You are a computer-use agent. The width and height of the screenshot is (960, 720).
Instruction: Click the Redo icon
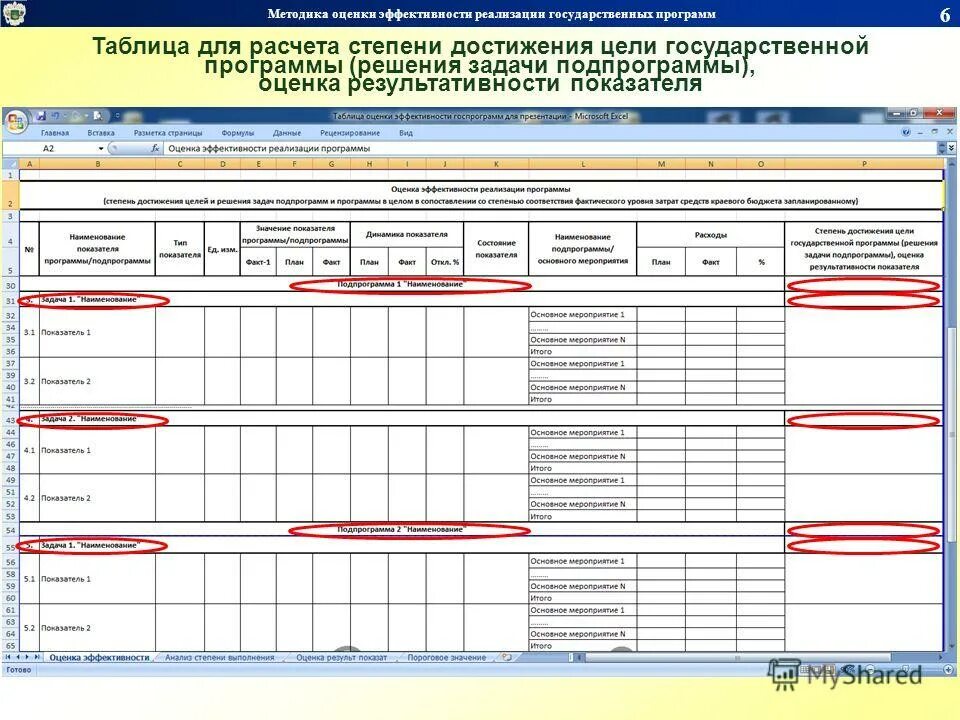point(76,115)
